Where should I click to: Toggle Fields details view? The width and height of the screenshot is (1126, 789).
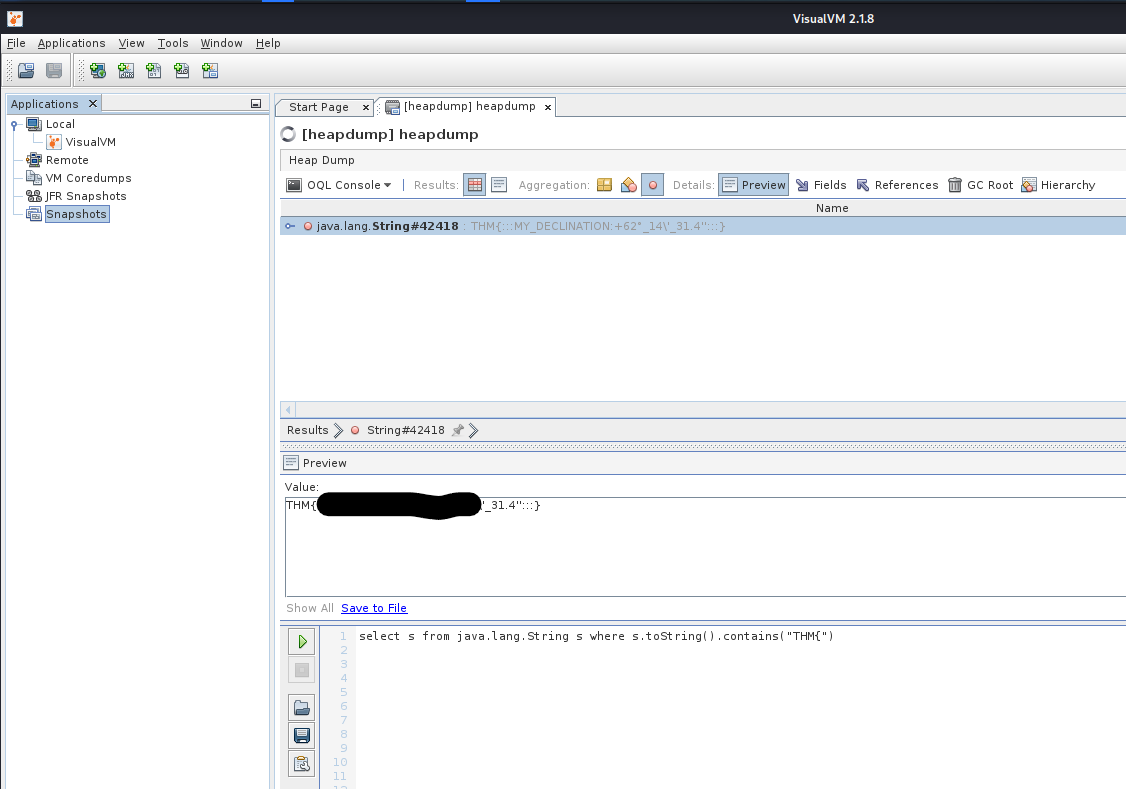click(820, 185)
